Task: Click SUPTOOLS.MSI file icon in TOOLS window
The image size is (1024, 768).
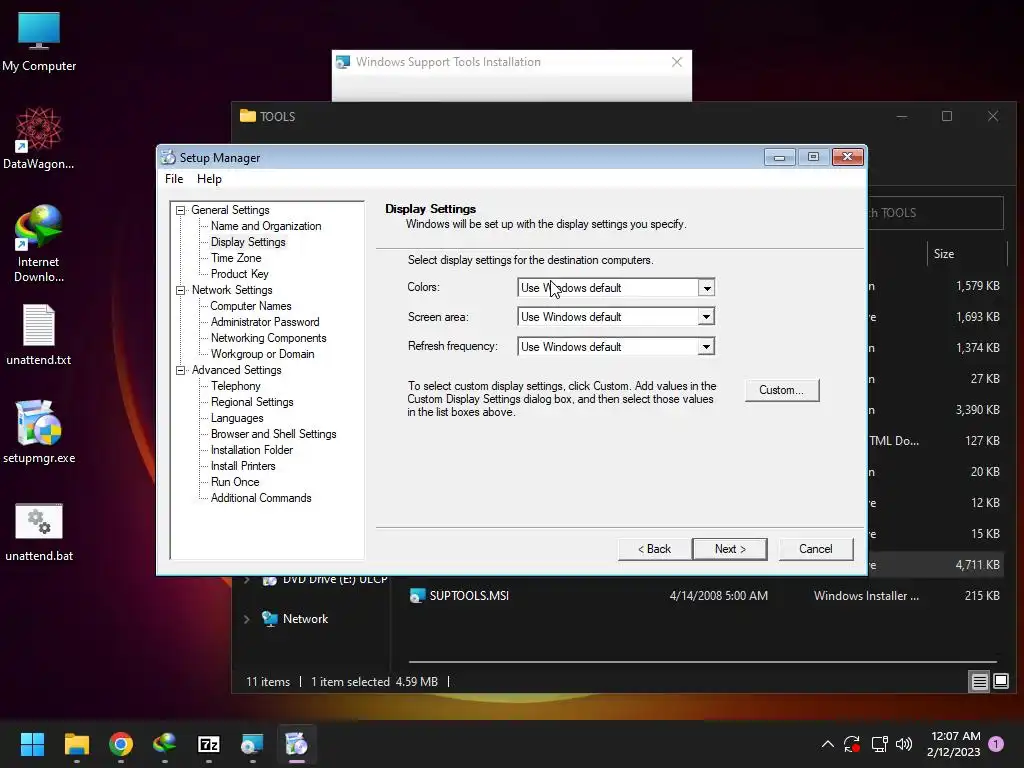Action: pyautogui.click(x=417, y=596)
